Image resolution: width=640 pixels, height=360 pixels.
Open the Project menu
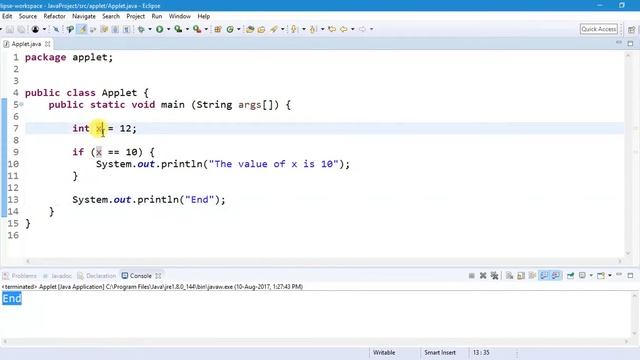[x=136, y=16]
